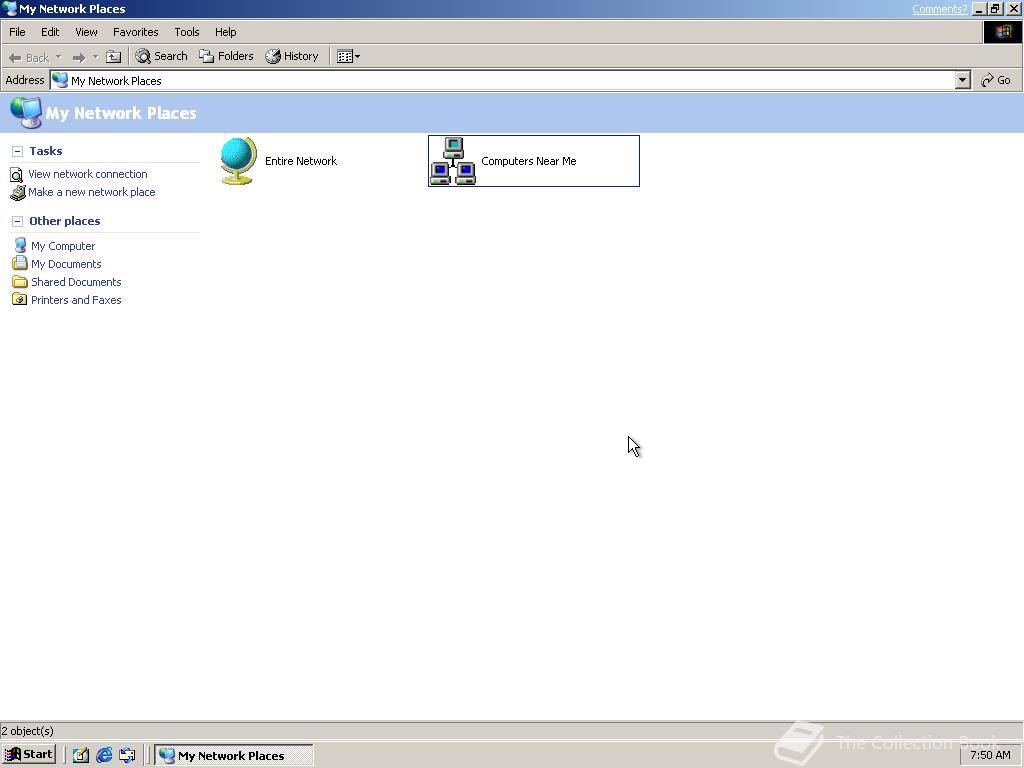
Task: Open Printers and Faxes link
Action: point(76,300)
